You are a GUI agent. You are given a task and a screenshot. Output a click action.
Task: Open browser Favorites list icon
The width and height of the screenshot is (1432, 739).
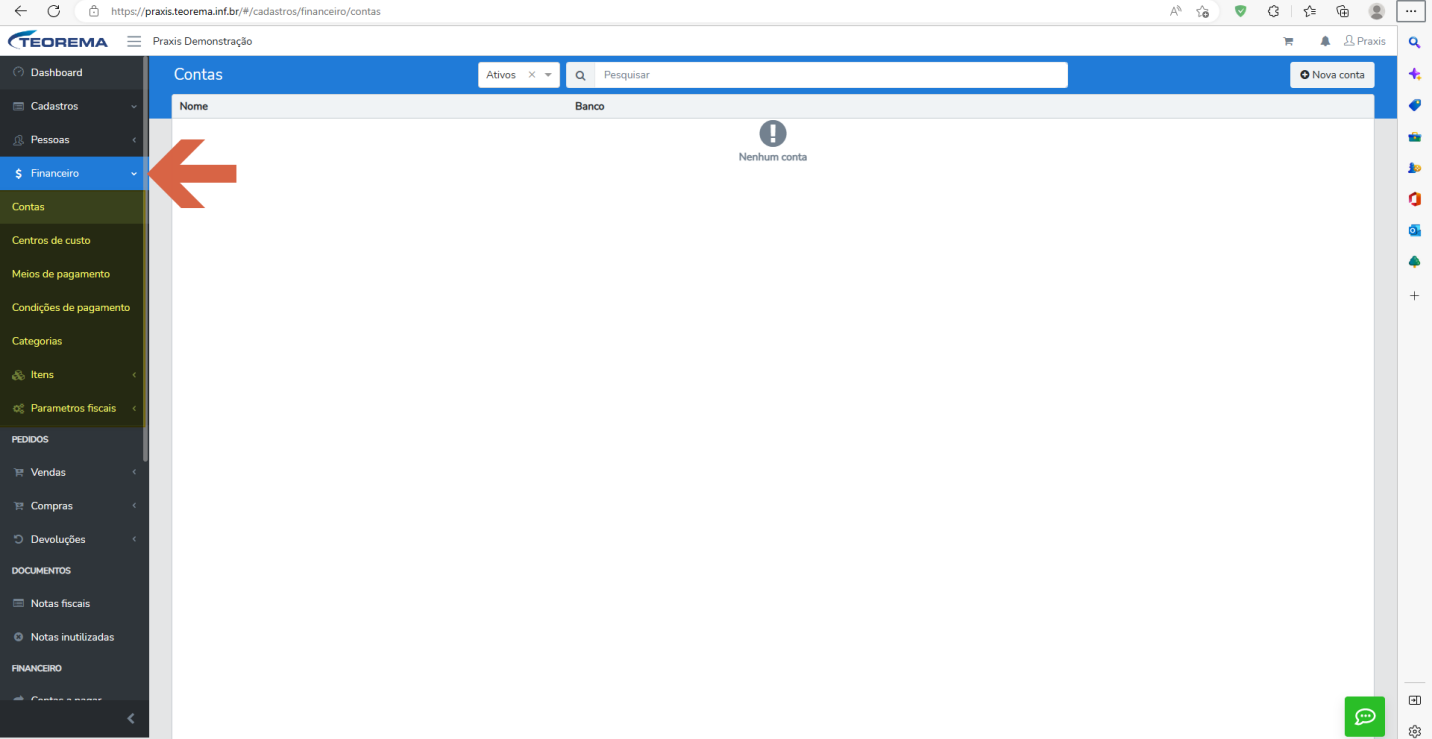coord(1309,11)
